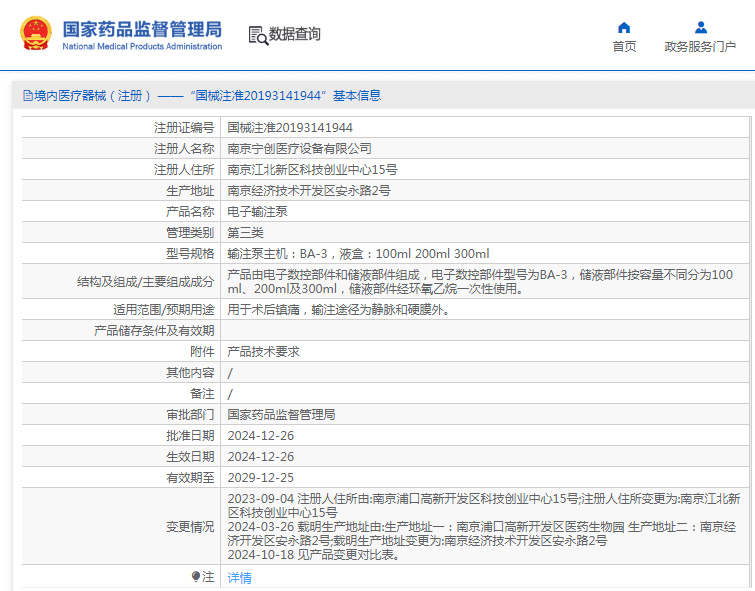
Task: Click the 注册人名称 row label
Action: [x=184, y=148]
